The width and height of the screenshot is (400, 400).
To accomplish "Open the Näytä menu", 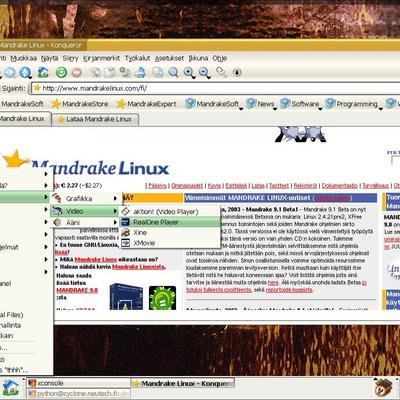I will (50, 58).
